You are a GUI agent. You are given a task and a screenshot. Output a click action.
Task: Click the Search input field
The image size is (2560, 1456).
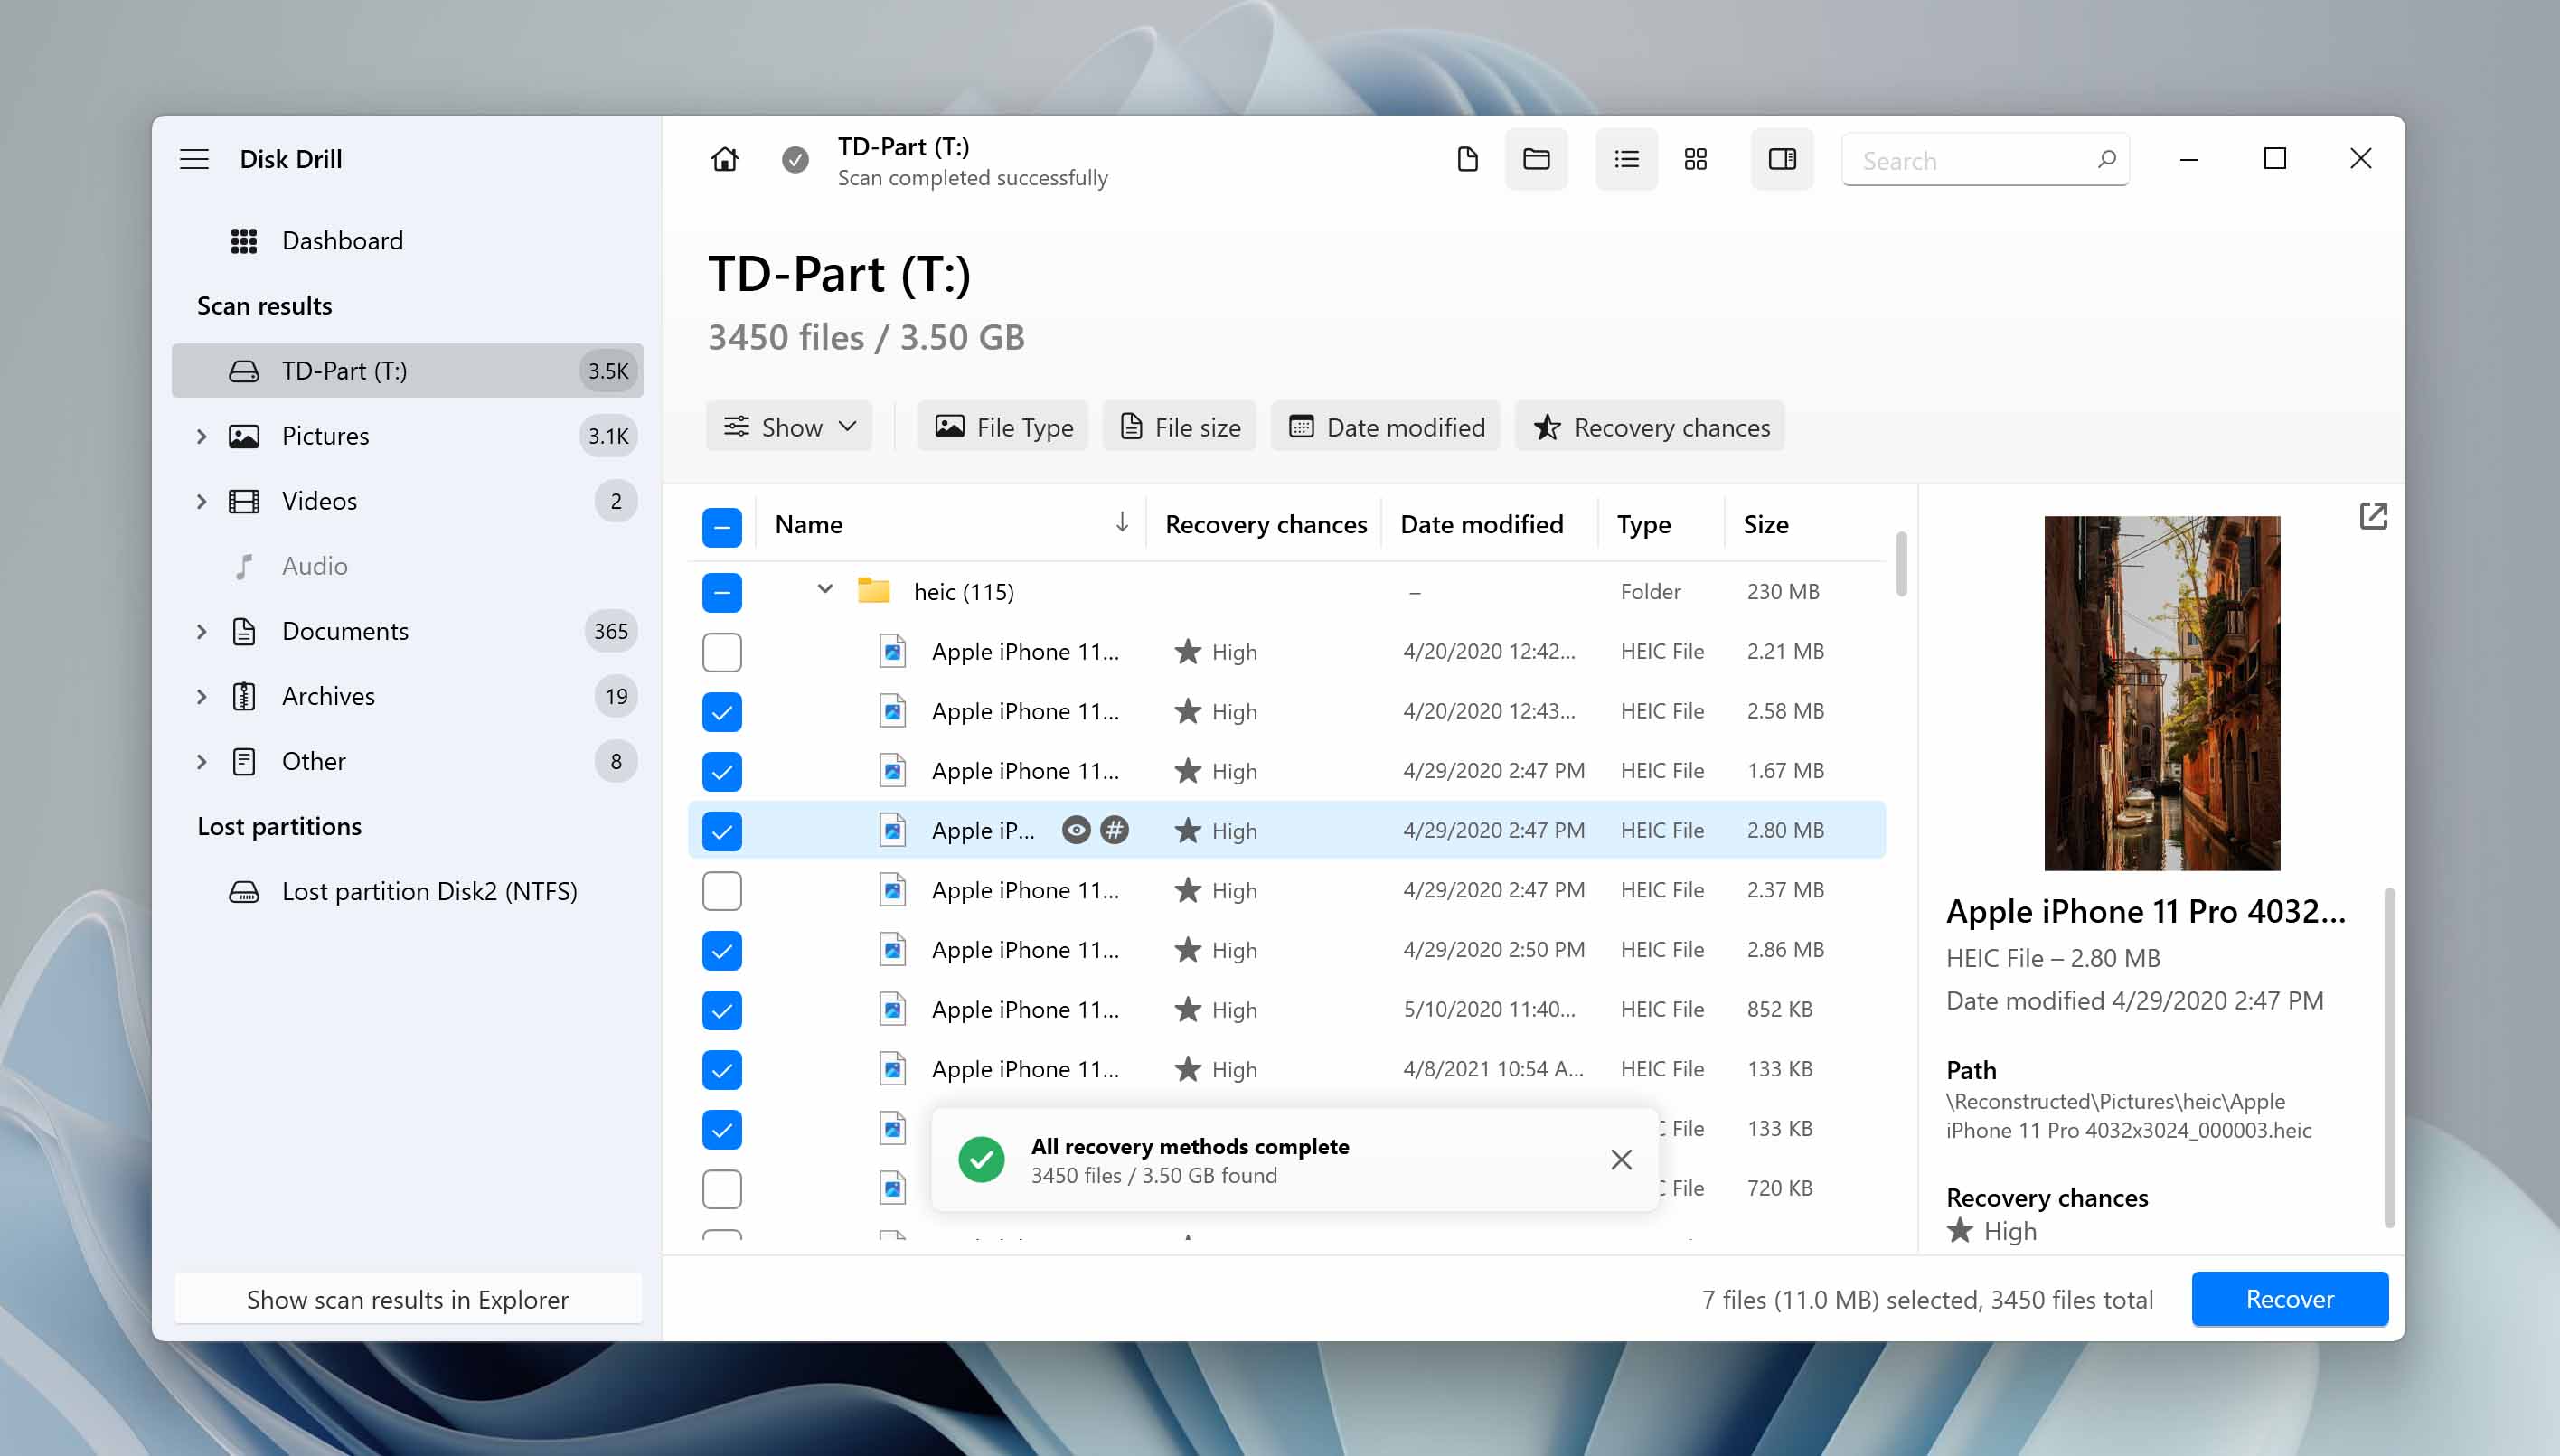click(x=1983, y=160)
